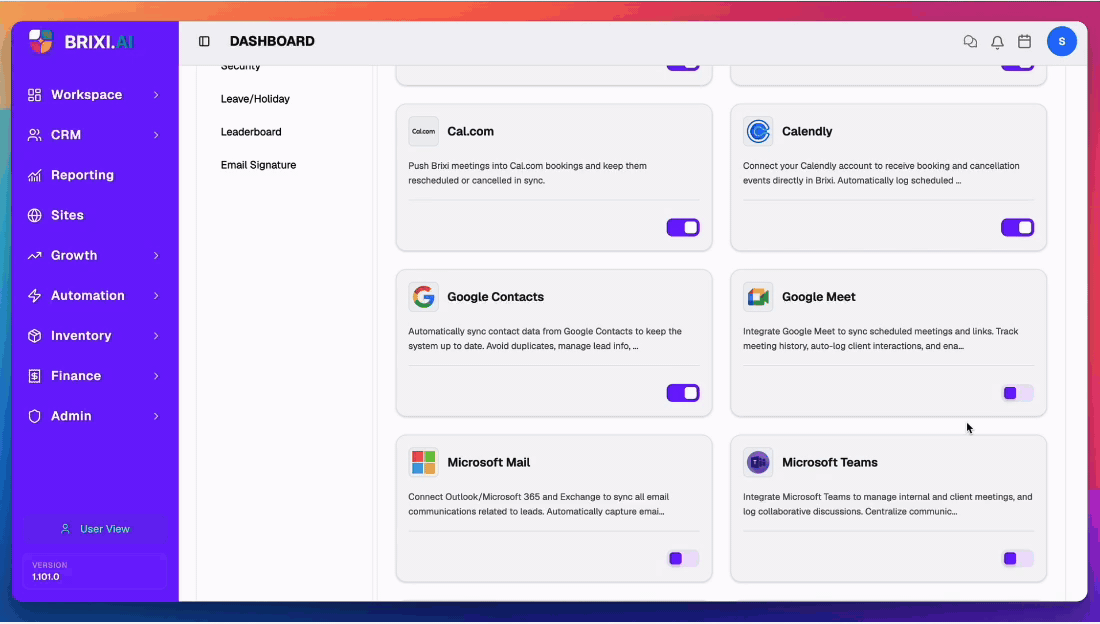
Task: Open the Email Signature settings section
Action: 258,165
